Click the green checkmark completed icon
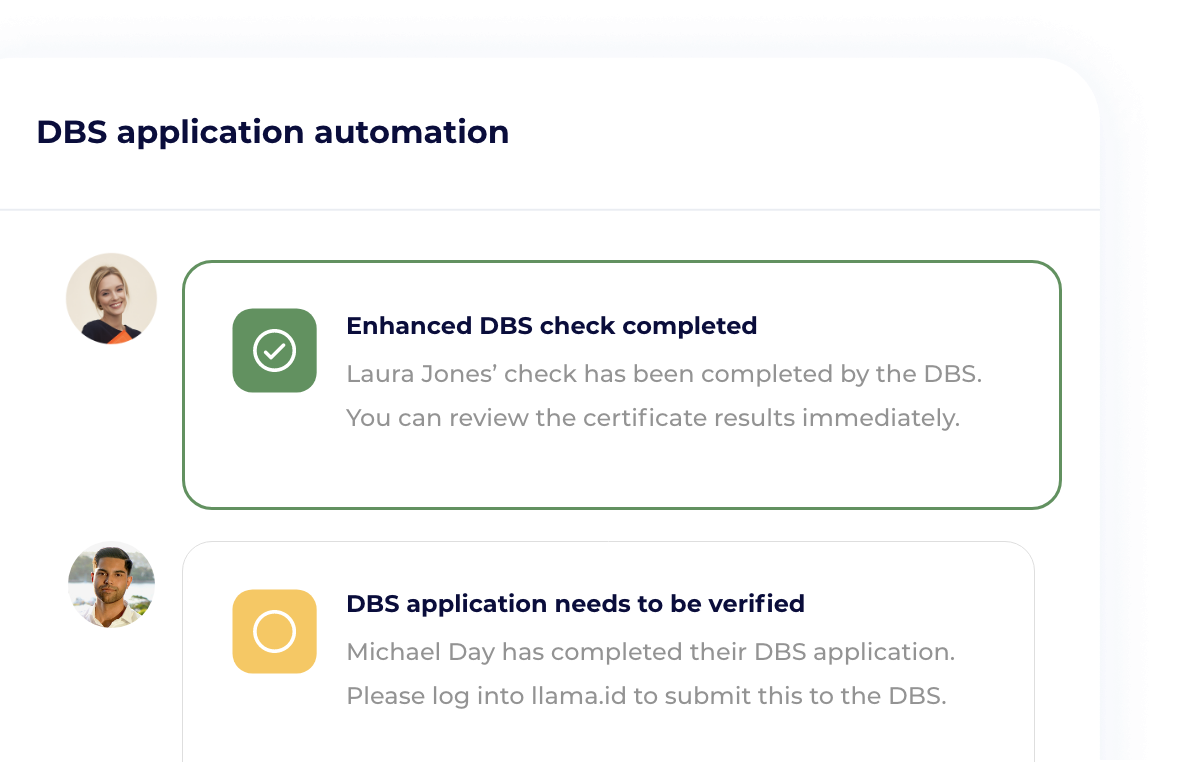 point(275,351)
